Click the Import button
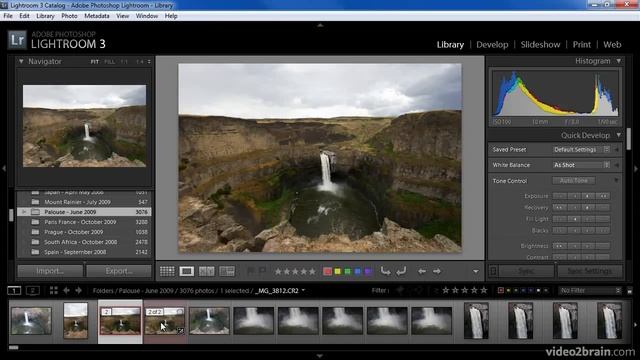Image resolution: width=640 pixels, height=360 pixels. tap(50, 271)
